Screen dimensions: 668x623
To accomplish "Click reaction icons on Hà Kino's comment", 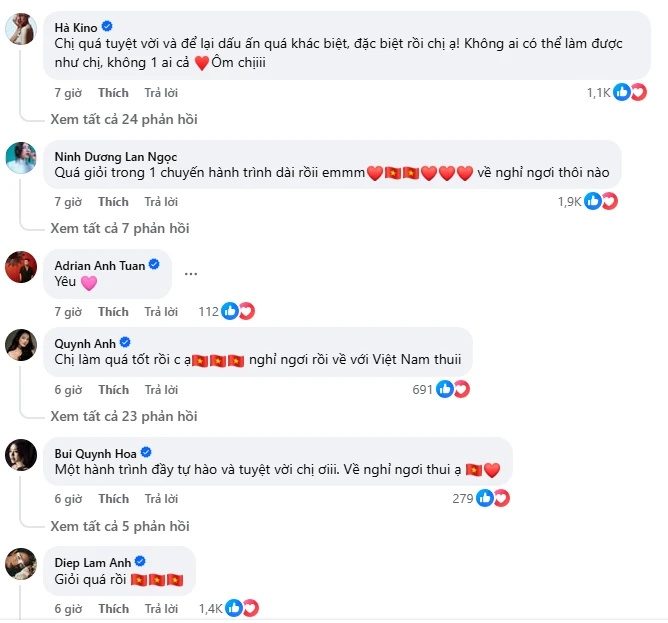I will click(631, 92).
